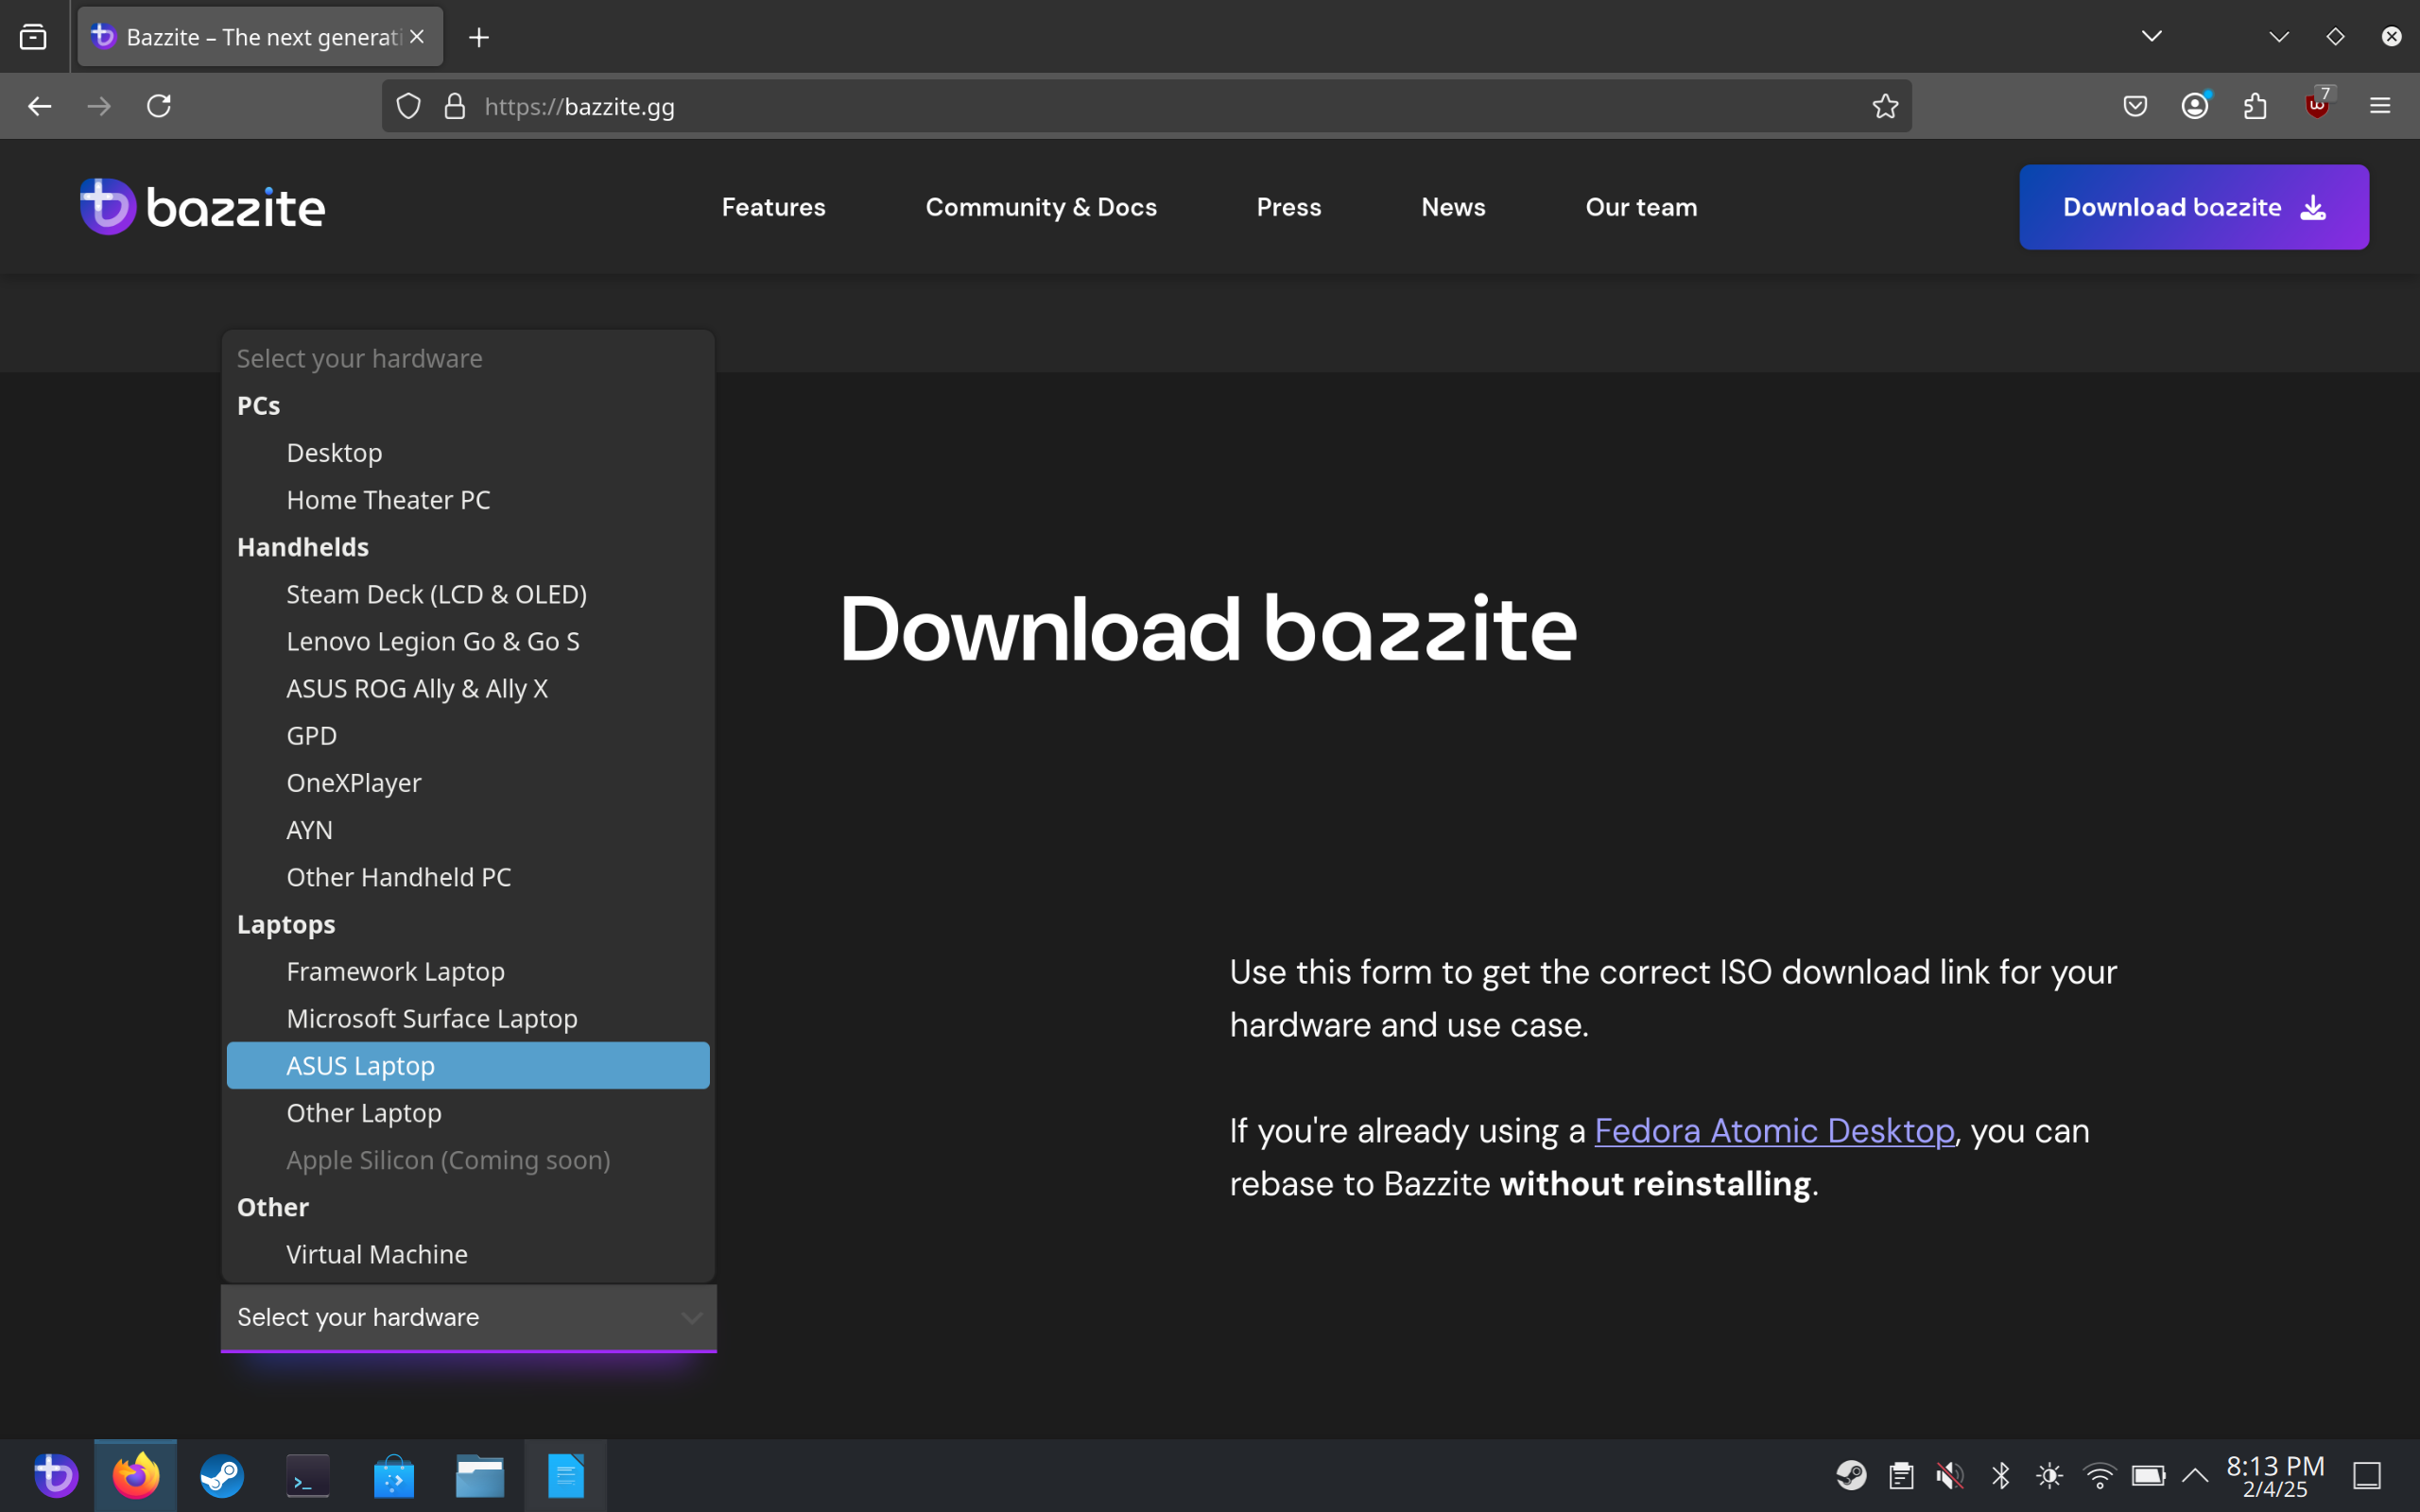The width and height of the screenshot is (2420, 1512).
Task: Follow the Fedora Atomic Desktop link
Action: point(1774,1131)
